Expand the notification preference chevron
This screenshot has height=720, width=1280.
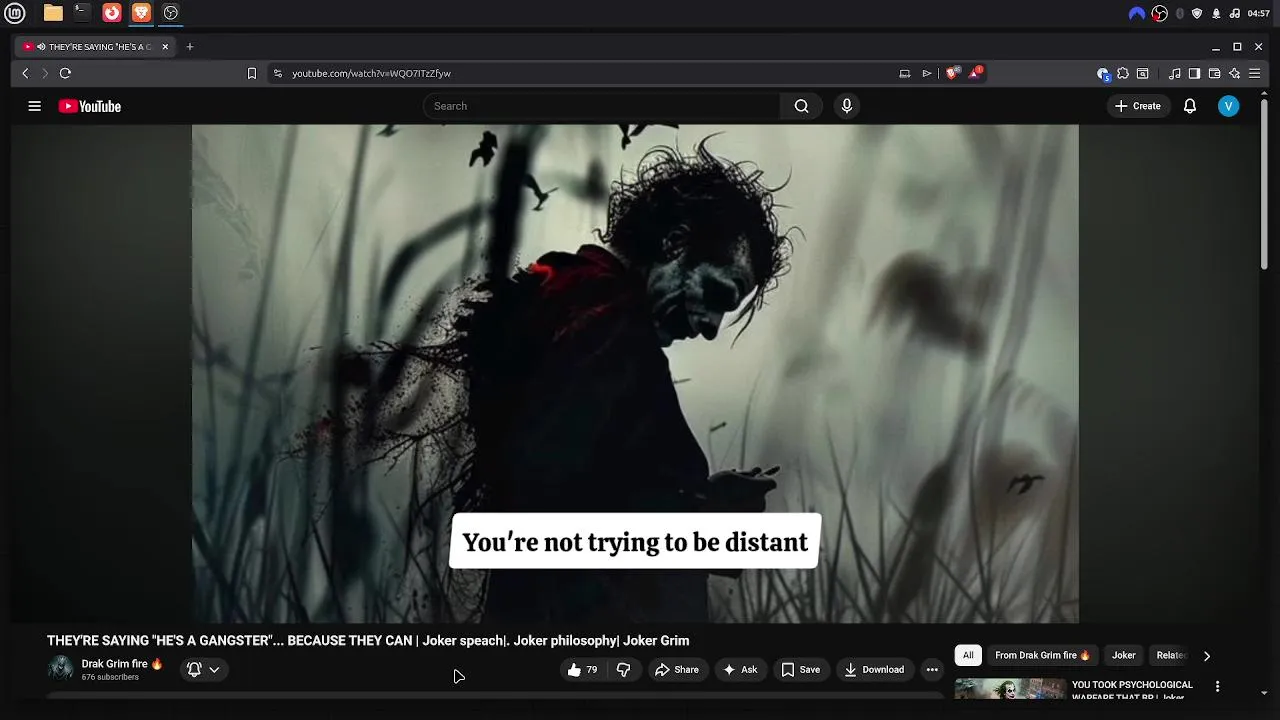[214, 670]
